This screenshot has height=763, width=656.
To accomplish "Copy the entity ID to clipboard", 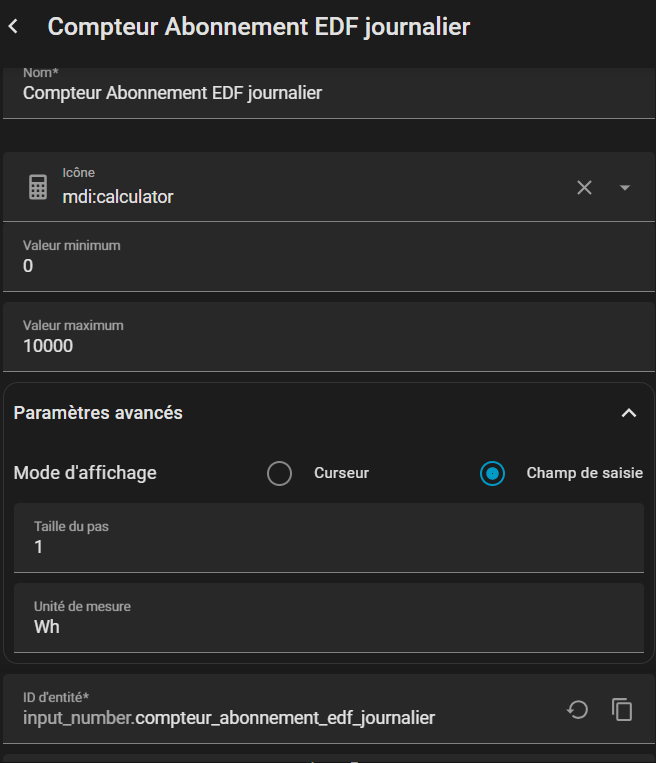I will 622,709.
